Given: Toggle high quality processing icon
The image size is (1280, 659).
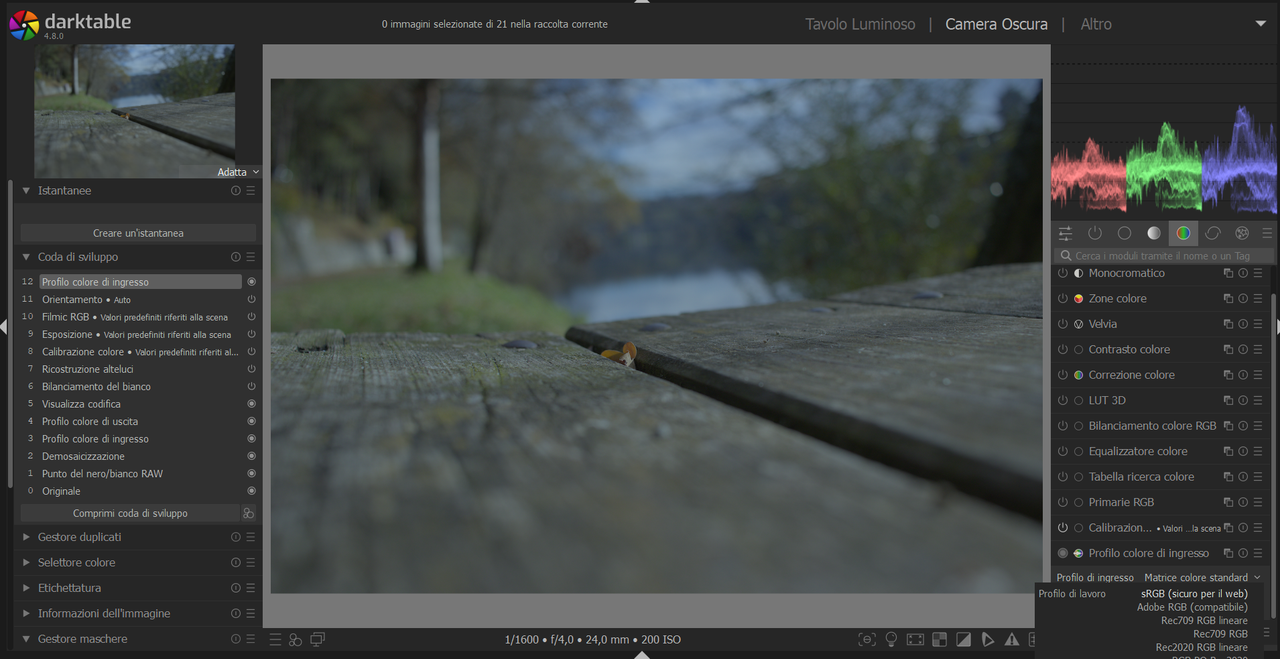Looking at the screenshot, I should (915, 639).
